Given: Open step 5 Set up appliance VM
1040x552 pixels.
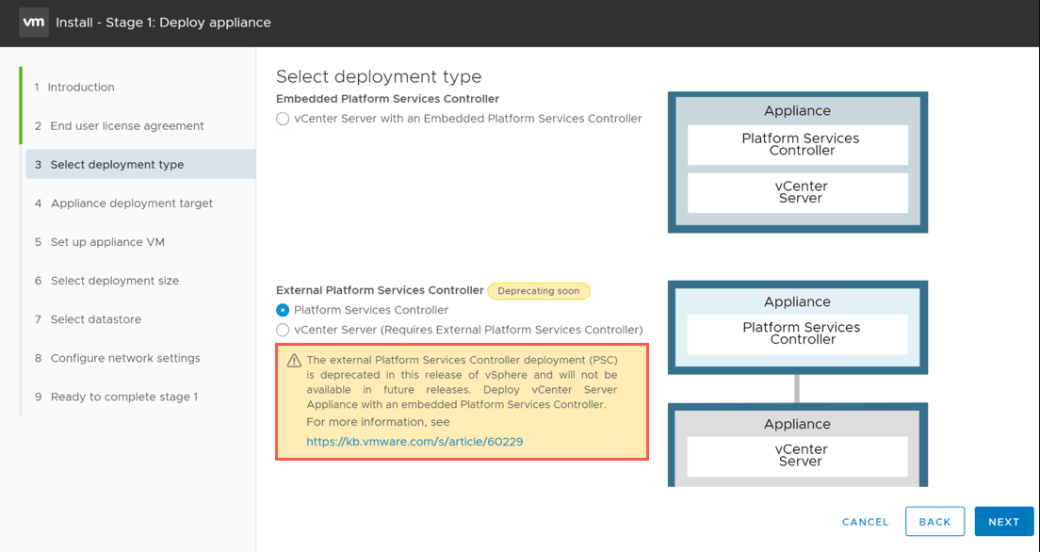Looking at the screenshot, I should click(x=107, y=242).
